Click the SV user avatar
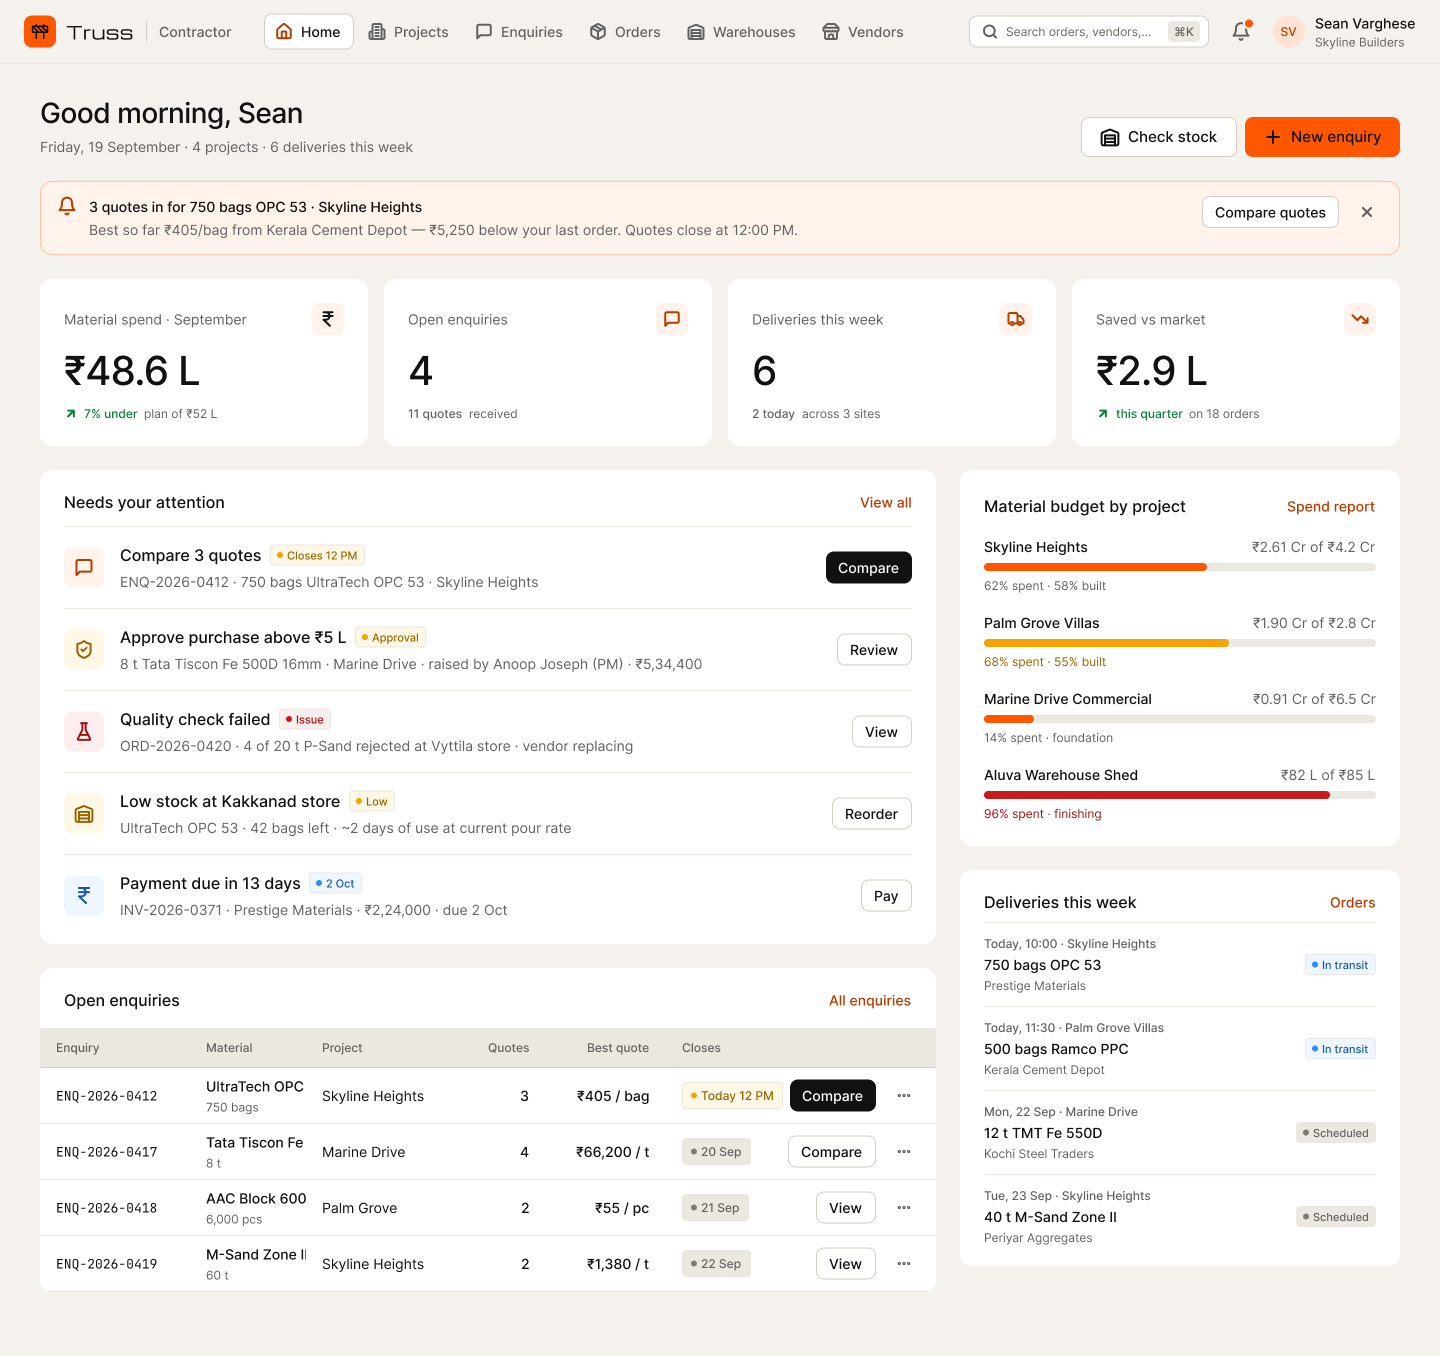 click(x=1288, y=32)
